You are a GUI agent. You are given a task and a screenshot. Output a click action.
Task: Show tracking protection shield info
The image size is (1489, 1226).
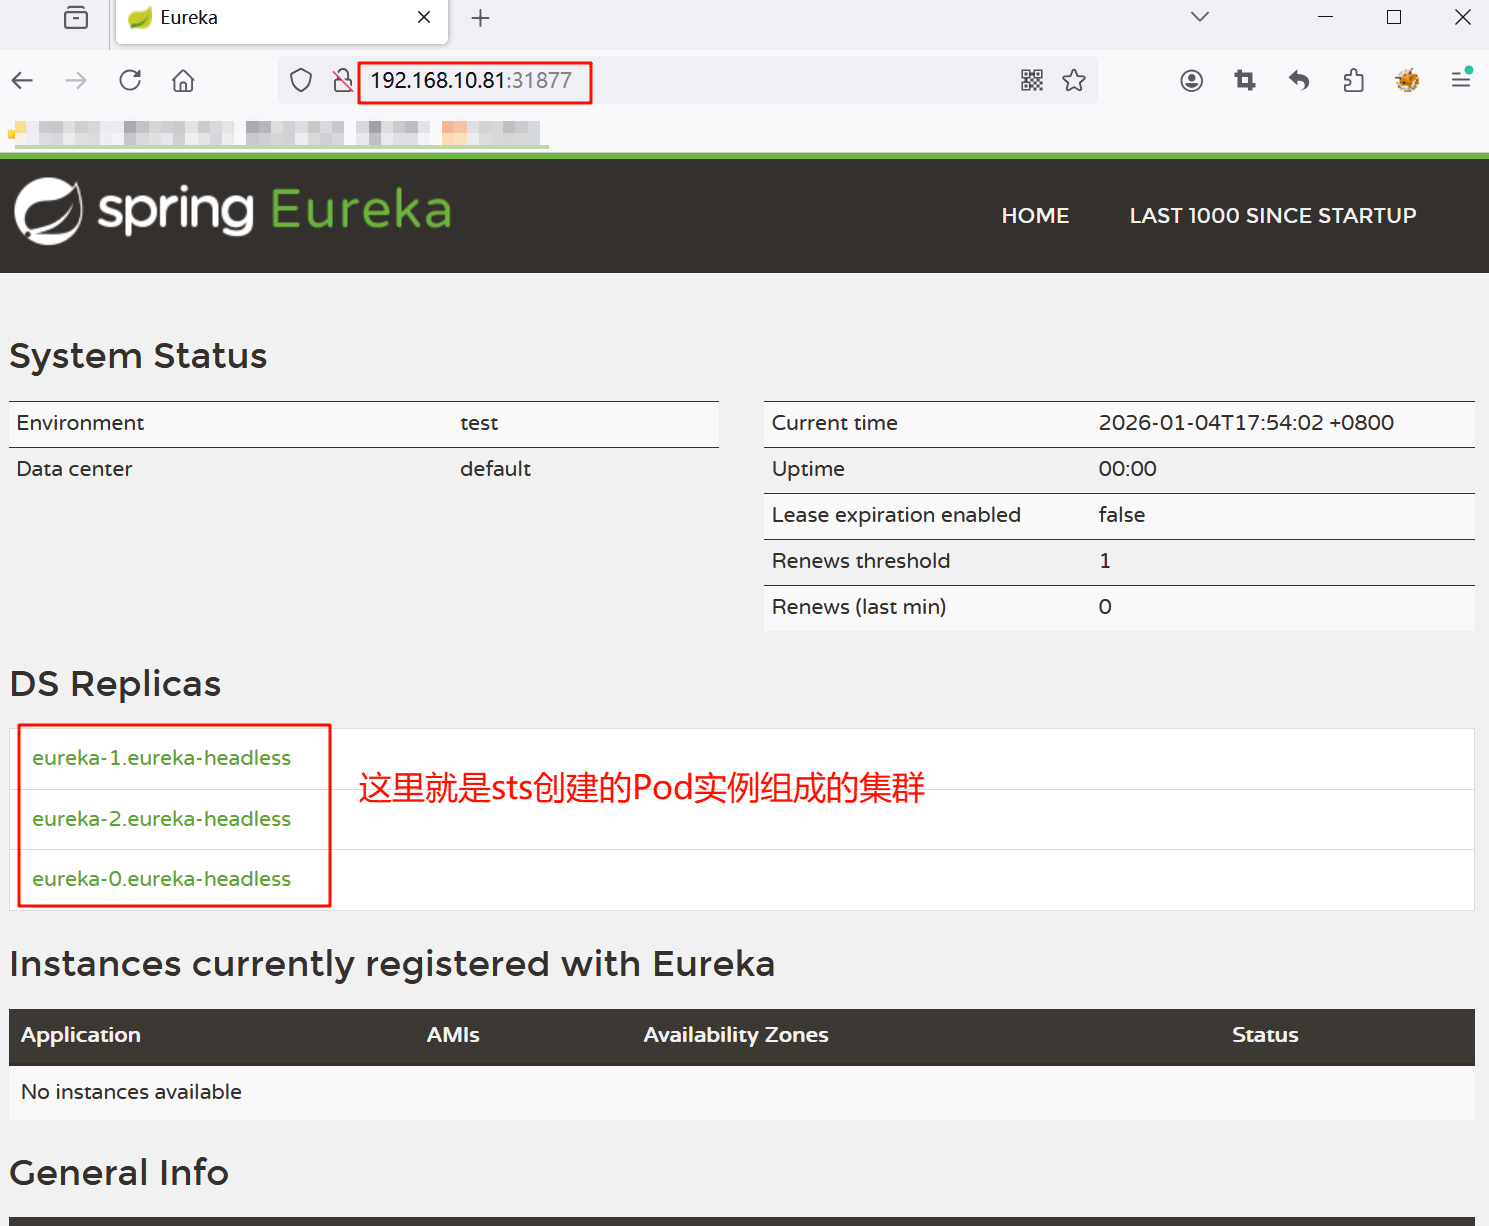click(301, 81)
